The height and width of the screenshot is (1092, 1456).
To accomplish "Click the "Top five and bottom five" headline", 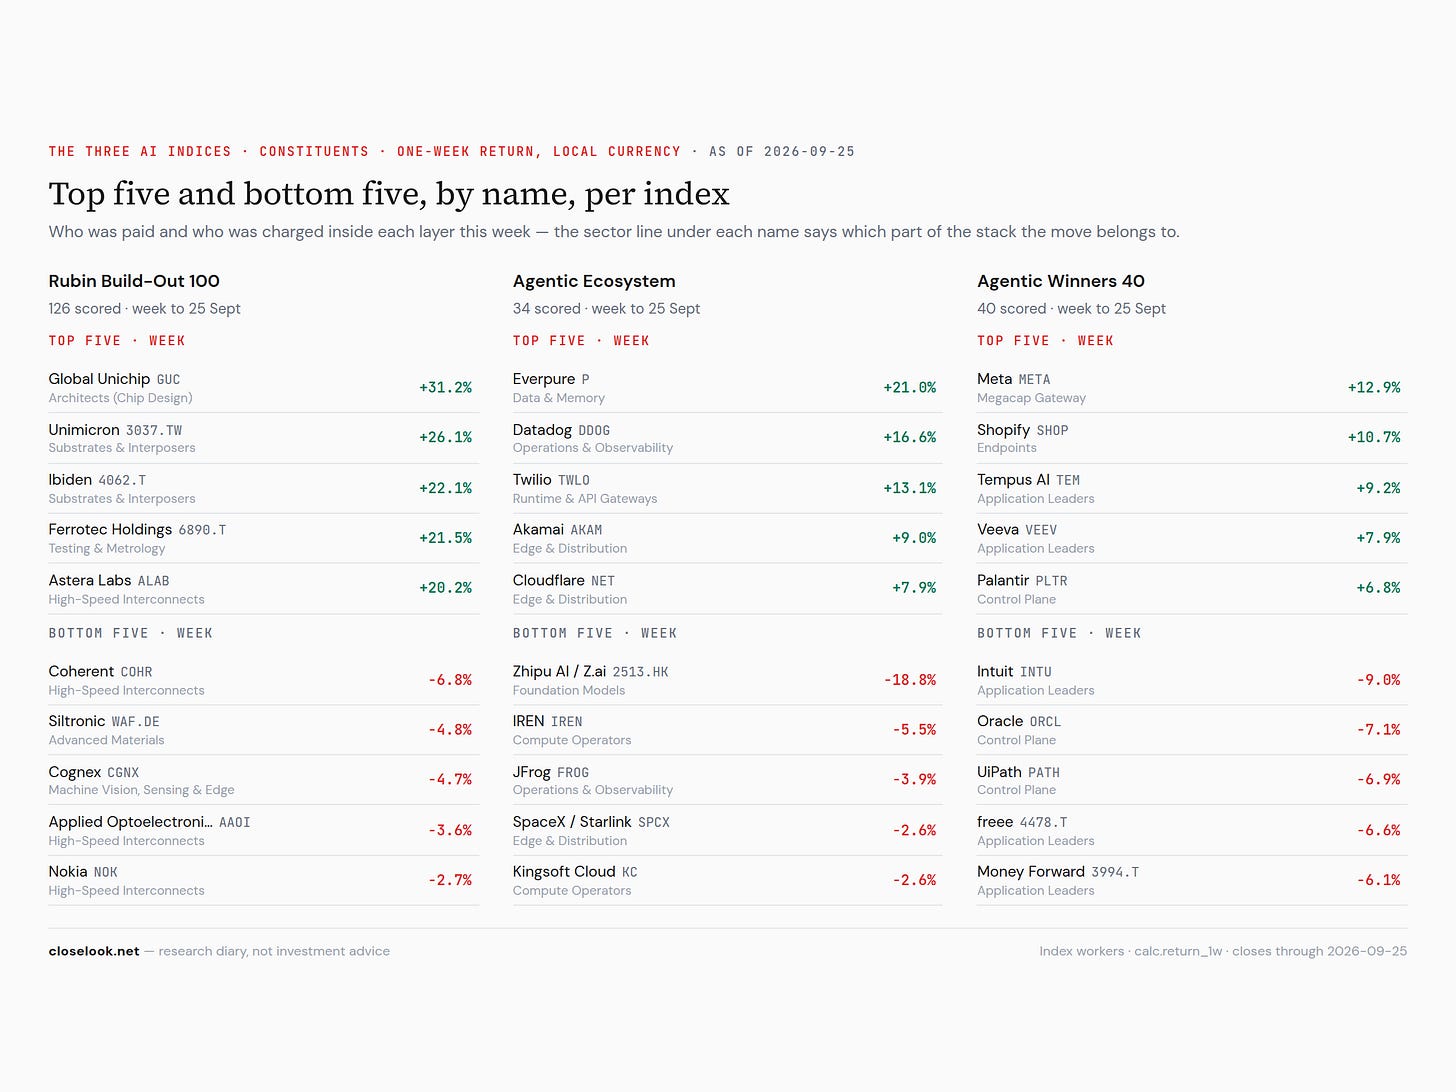I will (389, 194).
